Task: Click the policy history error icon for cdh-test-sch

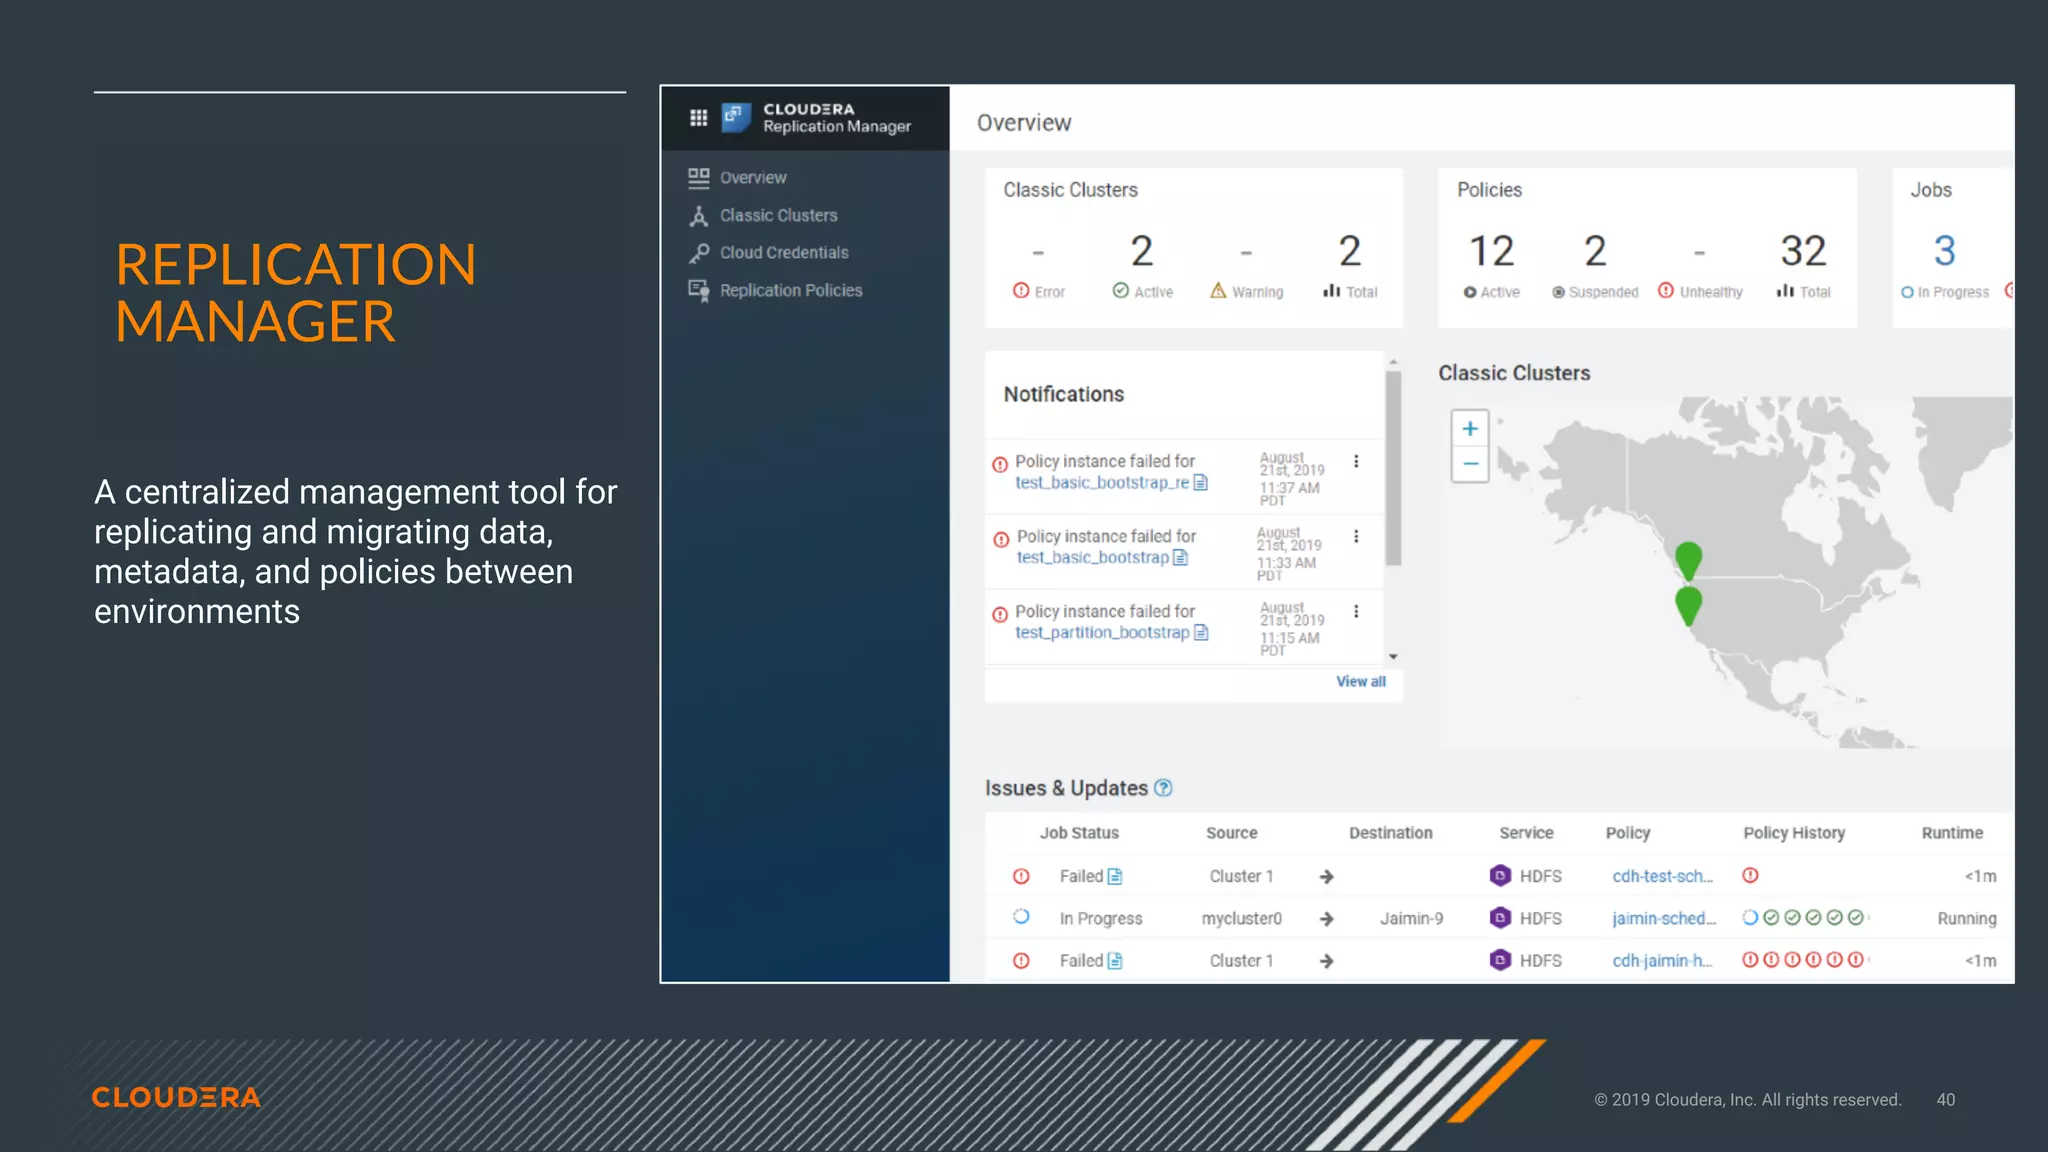Action: tap(1750, 875)
